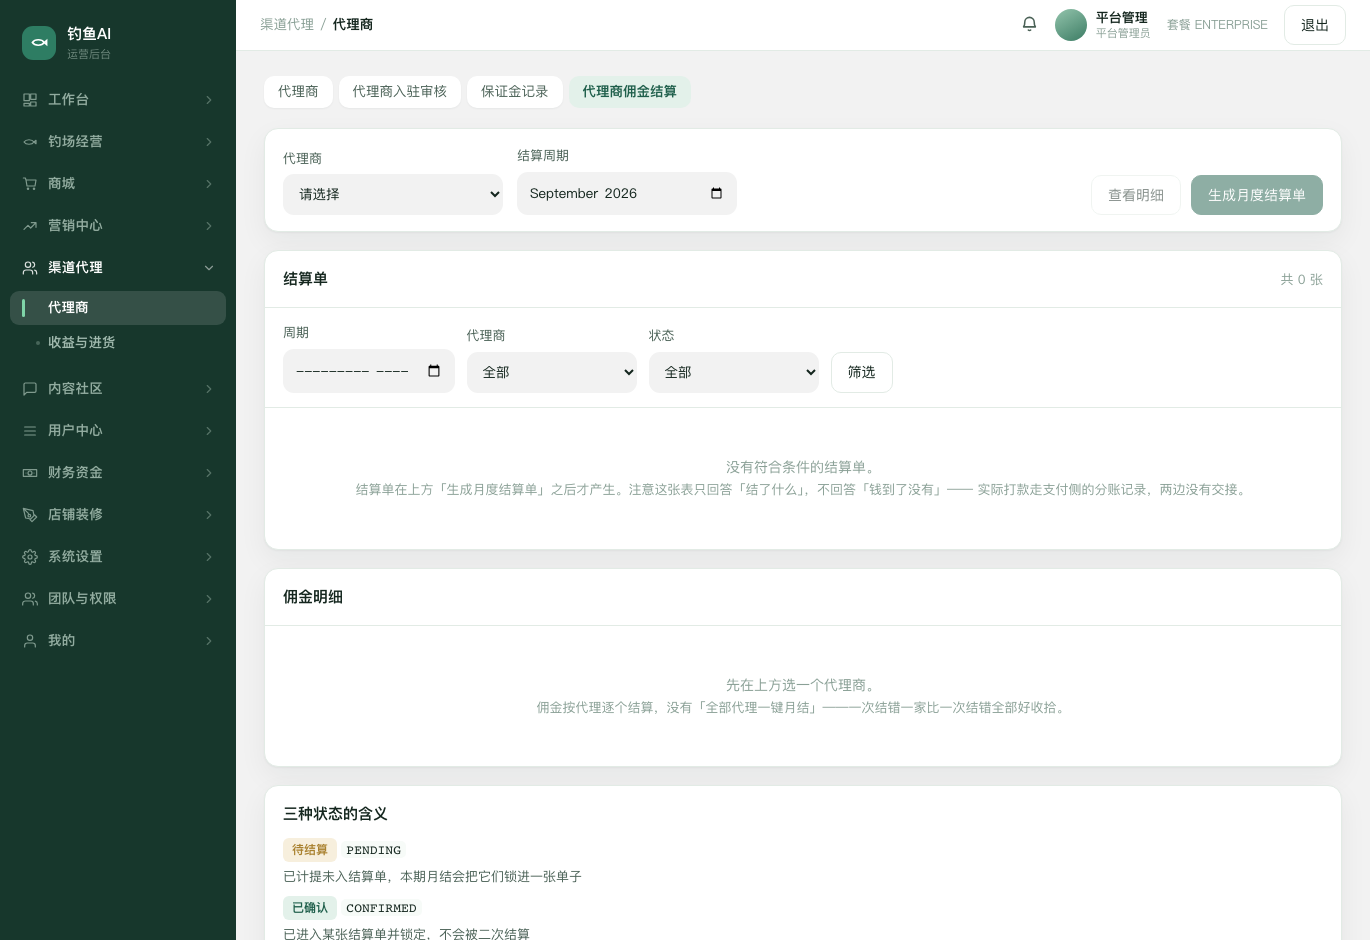
Task: Click the 营销中心 trend arrow icon
Action: click(30, 226)
